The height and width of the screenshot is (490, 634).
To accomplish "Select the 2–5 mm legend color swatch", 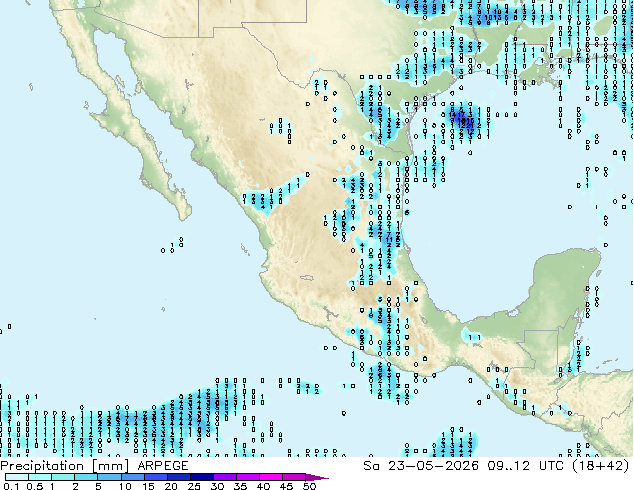I will (x=86, y=477).
